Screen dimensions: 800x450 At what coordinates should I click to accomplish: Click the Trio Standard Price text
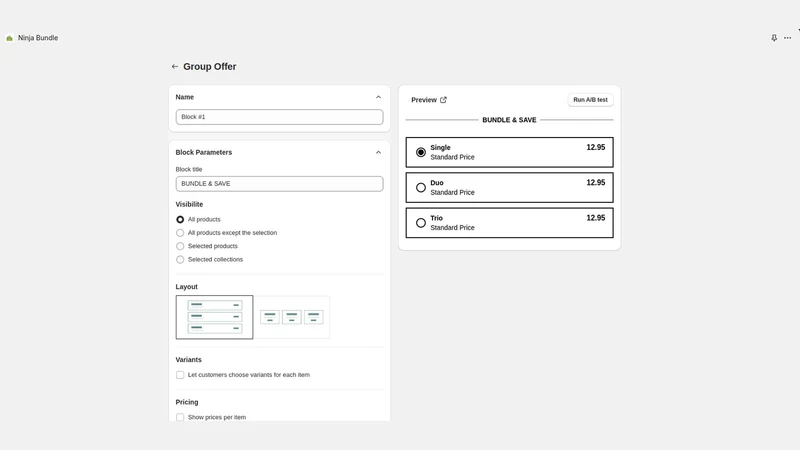coord(452,228)
